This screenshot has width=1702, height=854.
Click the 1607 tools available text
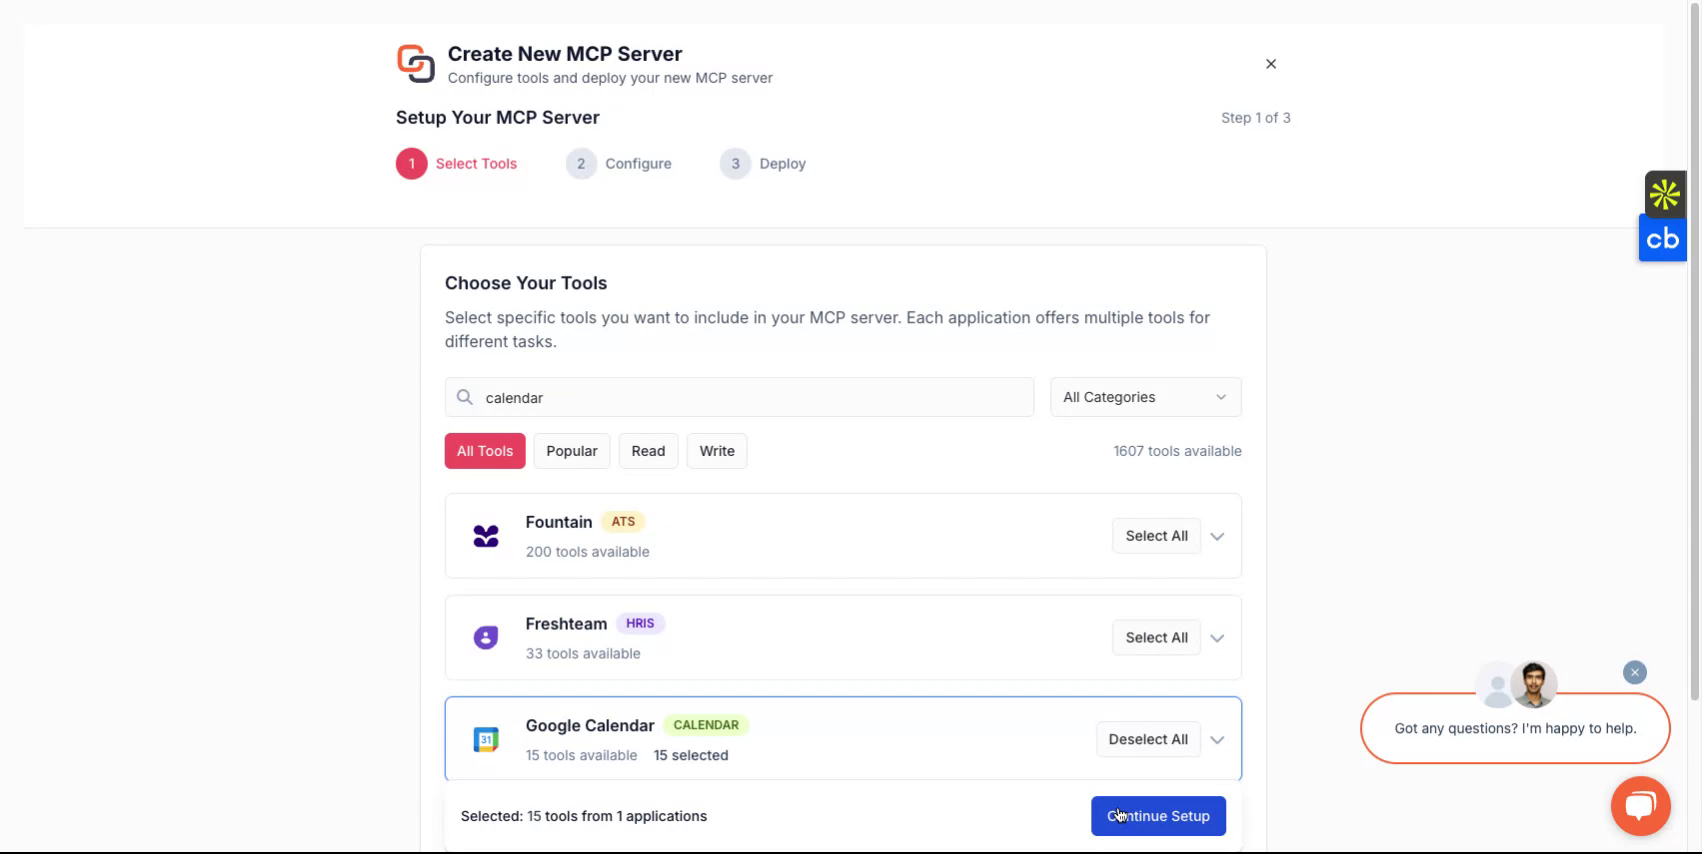click(1177, 451)
